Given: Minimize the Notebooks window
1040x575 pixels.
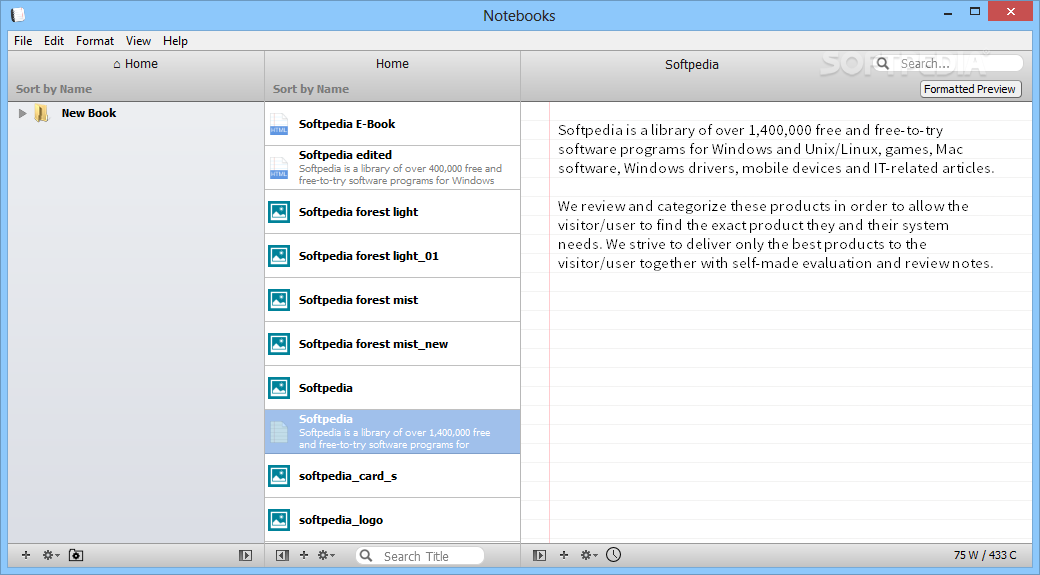Looking at the screenshot, I should tap(948, 13).
